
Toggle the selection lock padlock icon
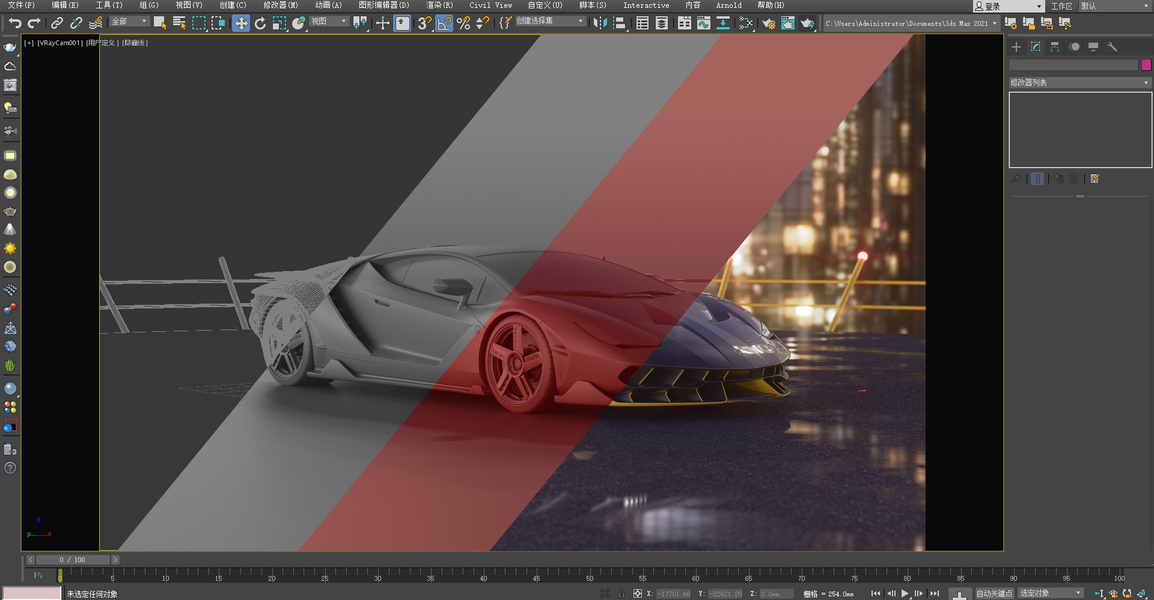620,593
